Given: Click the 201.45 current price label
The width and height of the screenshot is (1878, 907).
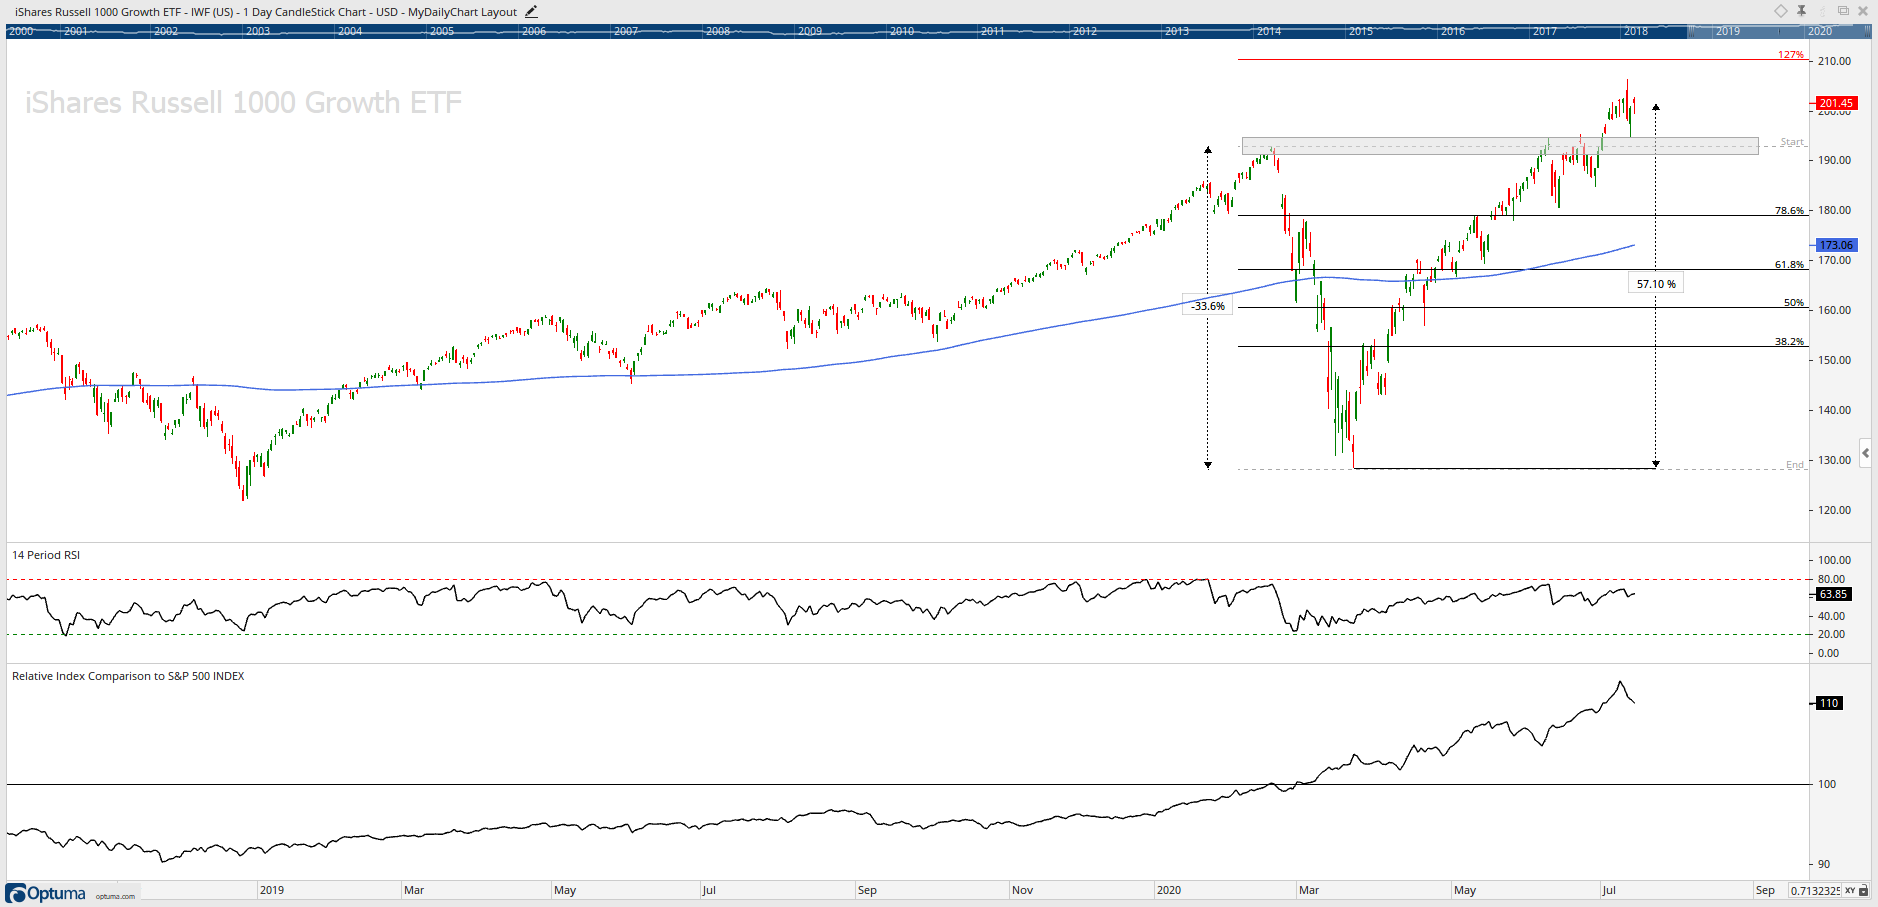Looking at the screenshot, I should click(x=1836, y=103).
